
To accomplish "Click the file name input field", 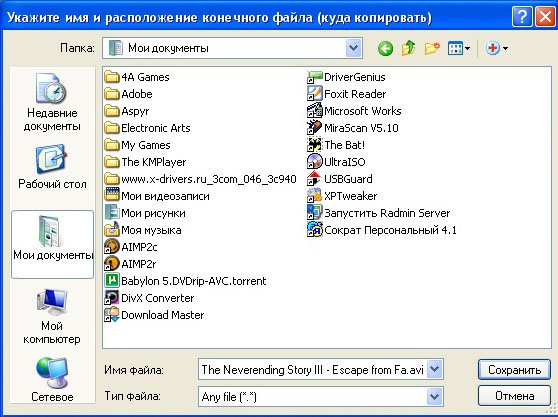I will tap(312, 370).
